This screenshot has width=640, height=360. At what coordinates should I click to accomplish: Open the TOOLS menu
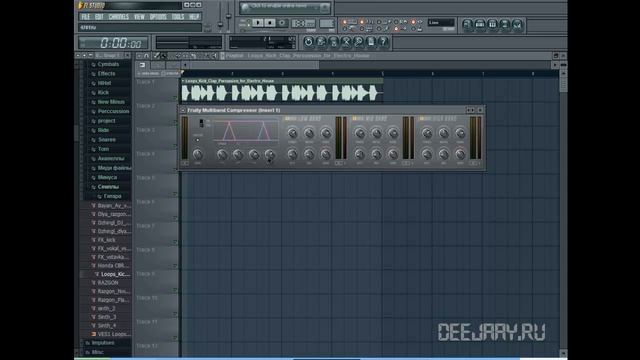tap(178, 17)
